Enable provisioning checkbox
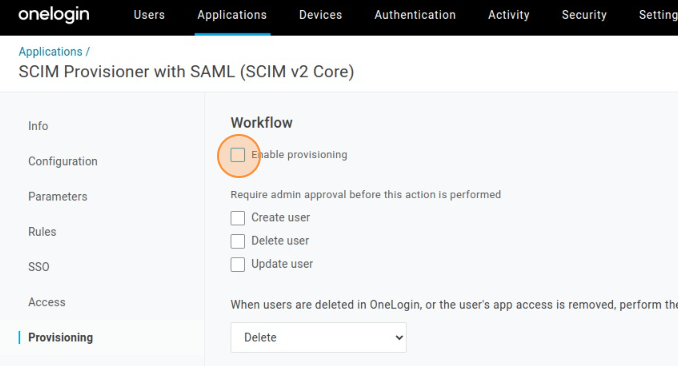The height and width of the screenshot is (366, 678). coord(238,155)
